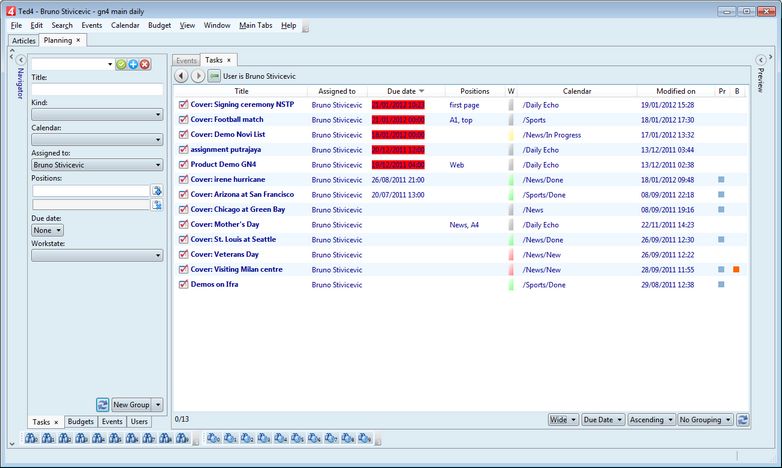The width and height of the screenshot is (782, 468).
Task: Click the New Group button
Action: coord(131,405)
